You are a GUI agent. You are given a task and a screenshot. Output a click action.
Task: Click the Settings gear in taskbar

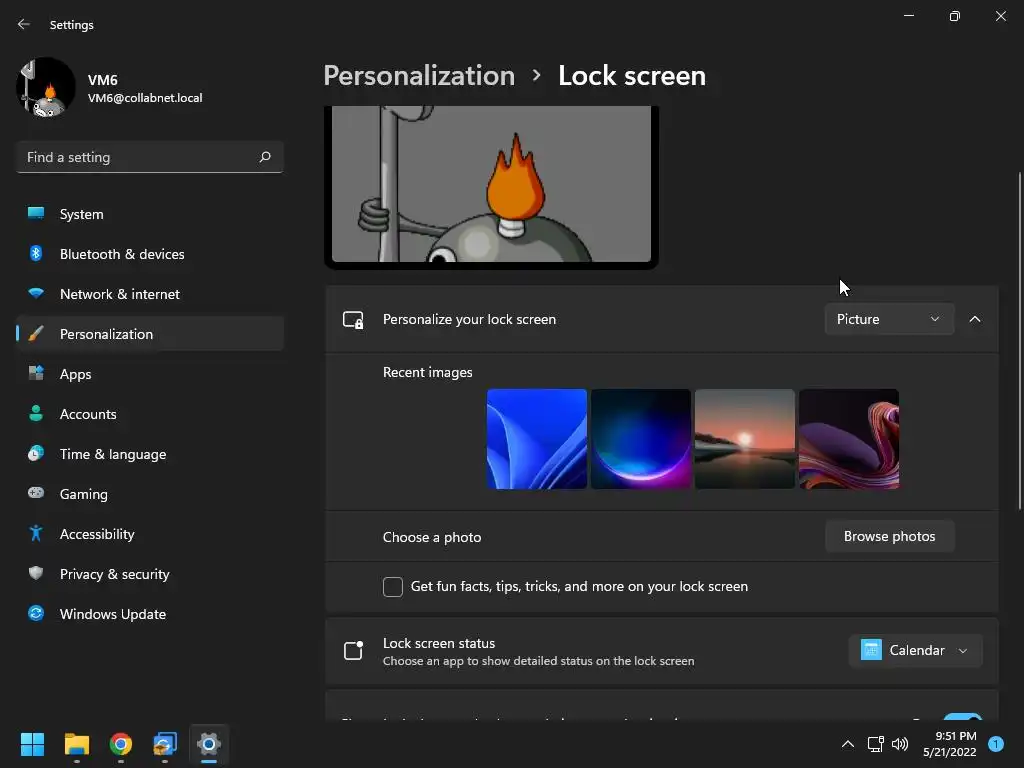pos(209,744)
